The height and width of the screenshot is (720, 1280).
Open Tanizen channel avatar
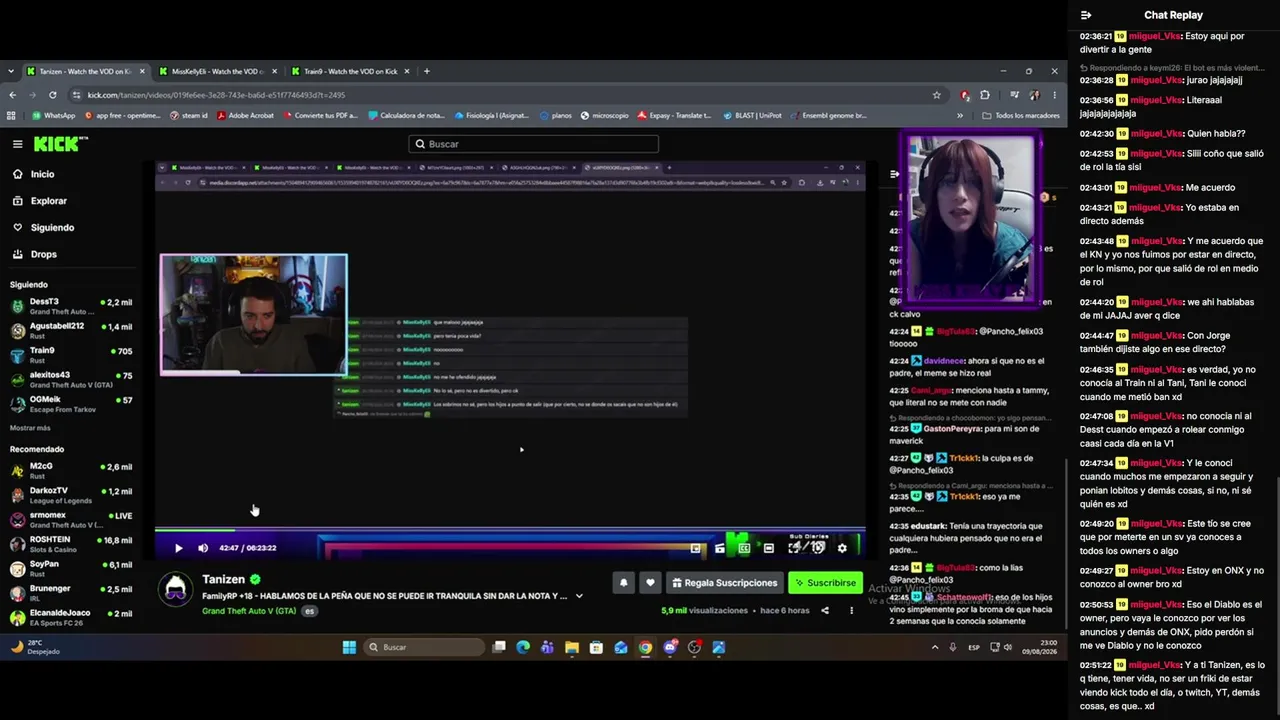coord(176,588)
